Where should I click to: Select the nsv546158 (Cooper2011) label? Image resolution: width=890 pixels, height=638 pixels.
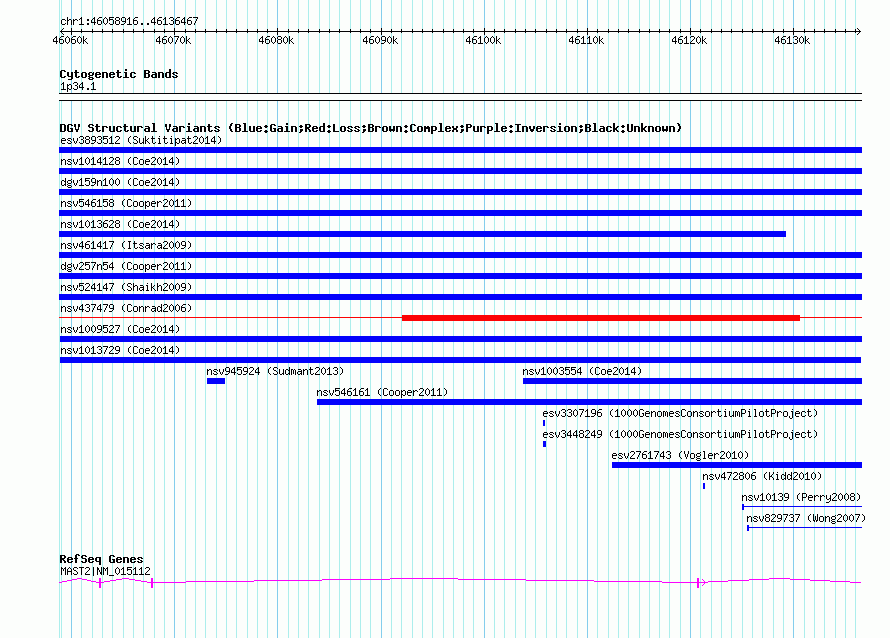tap(126, 203)
